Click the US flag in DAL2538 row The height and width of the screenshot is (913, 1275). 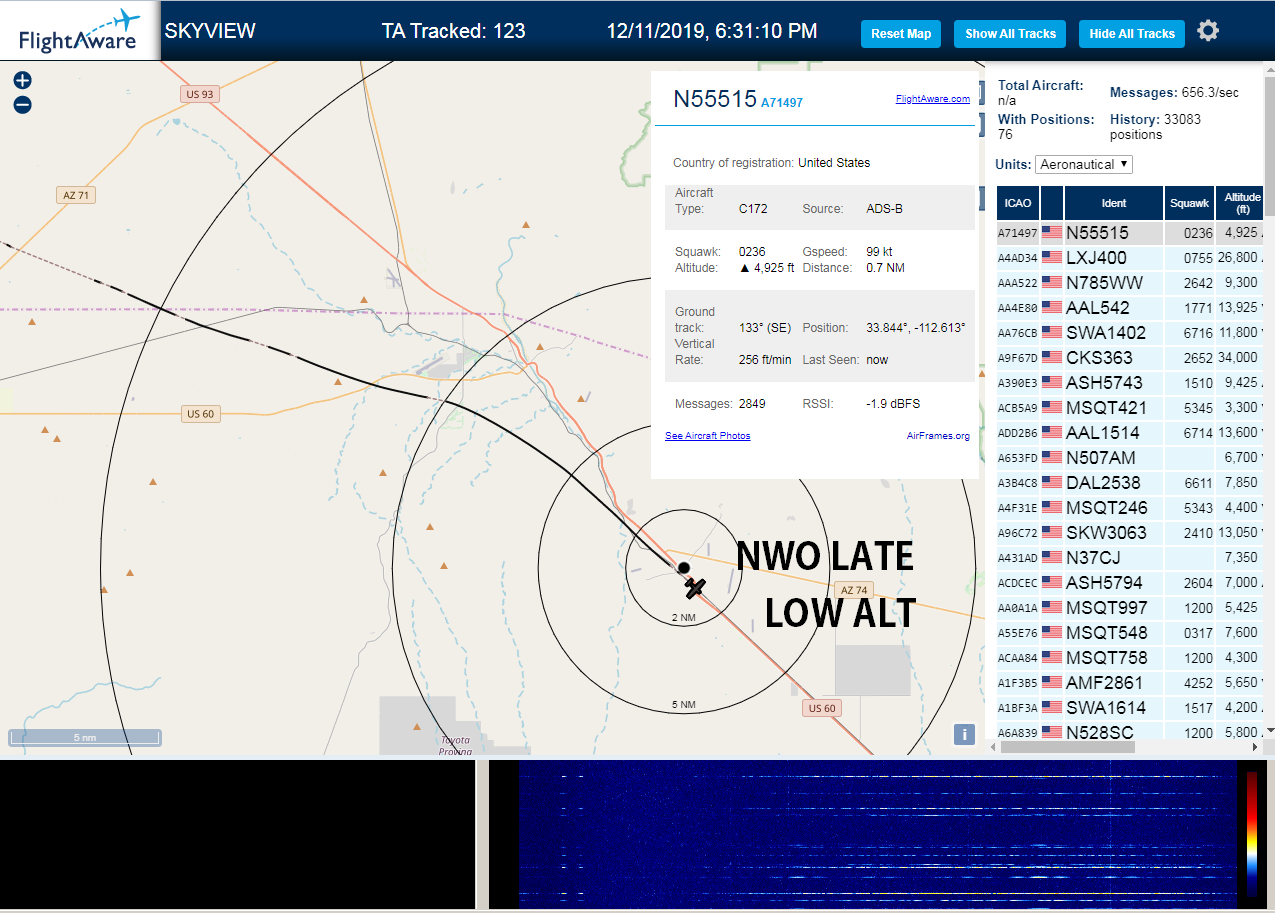1052,482
